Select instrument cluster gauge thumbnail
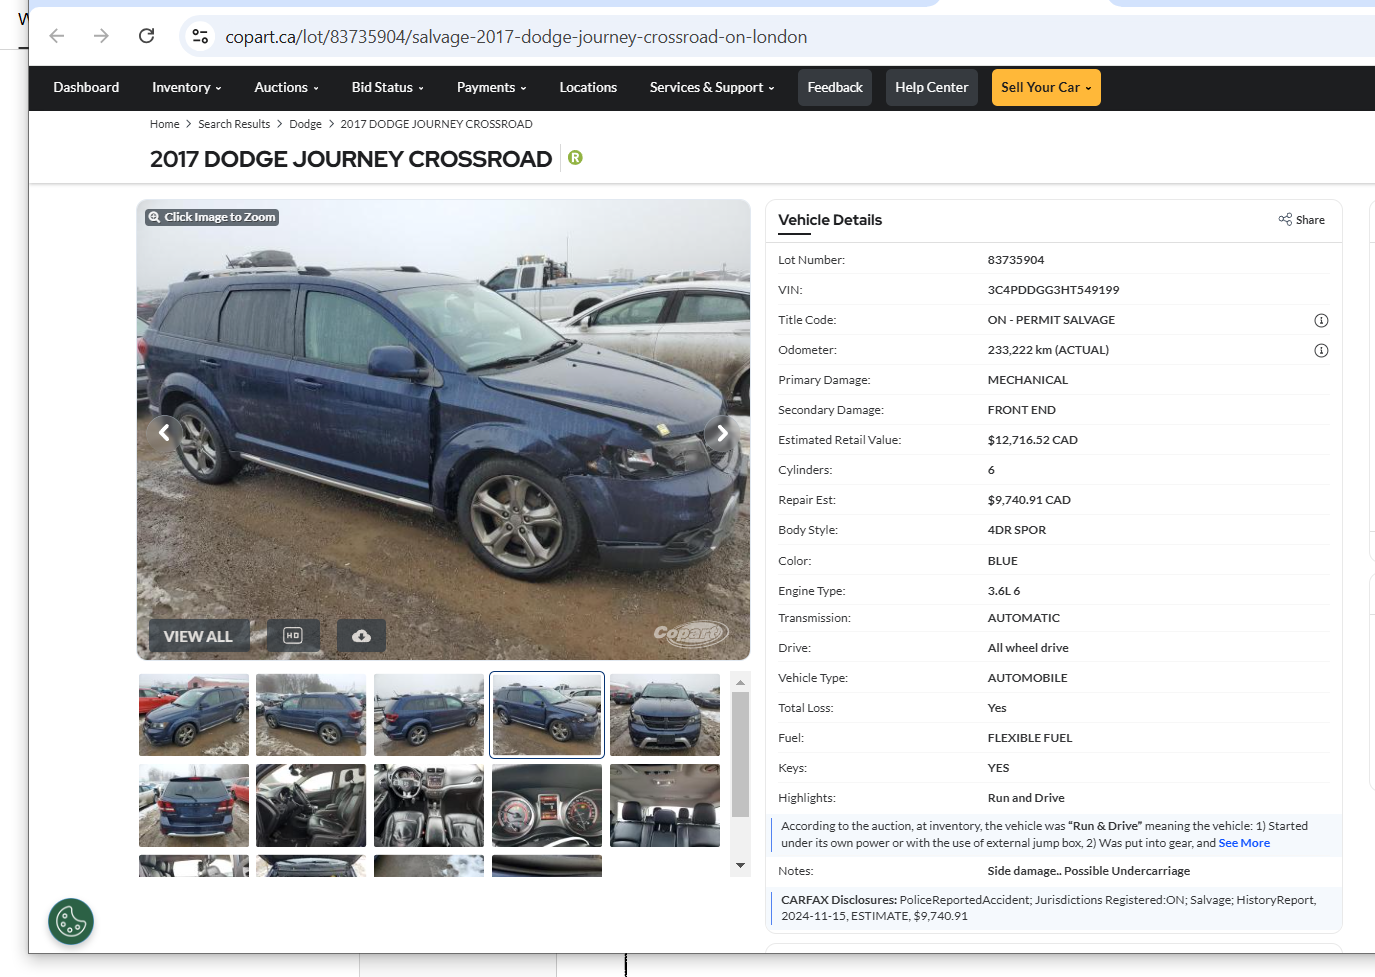Viewport: 1375px width, 977px height. 547,806
